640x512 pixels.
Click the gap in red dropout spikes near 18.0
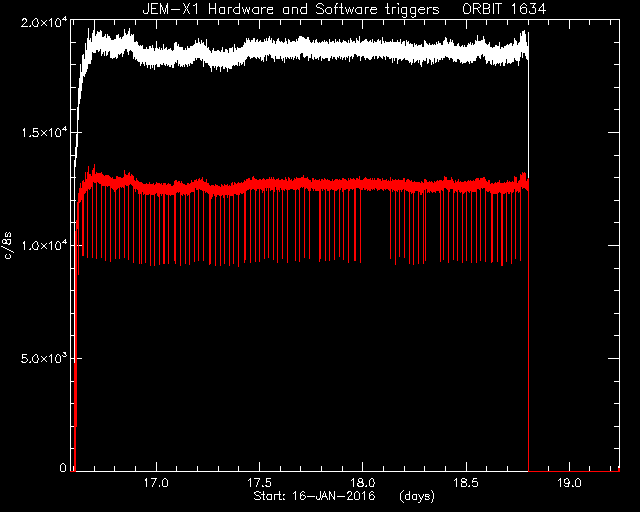(x=376, y=225)
